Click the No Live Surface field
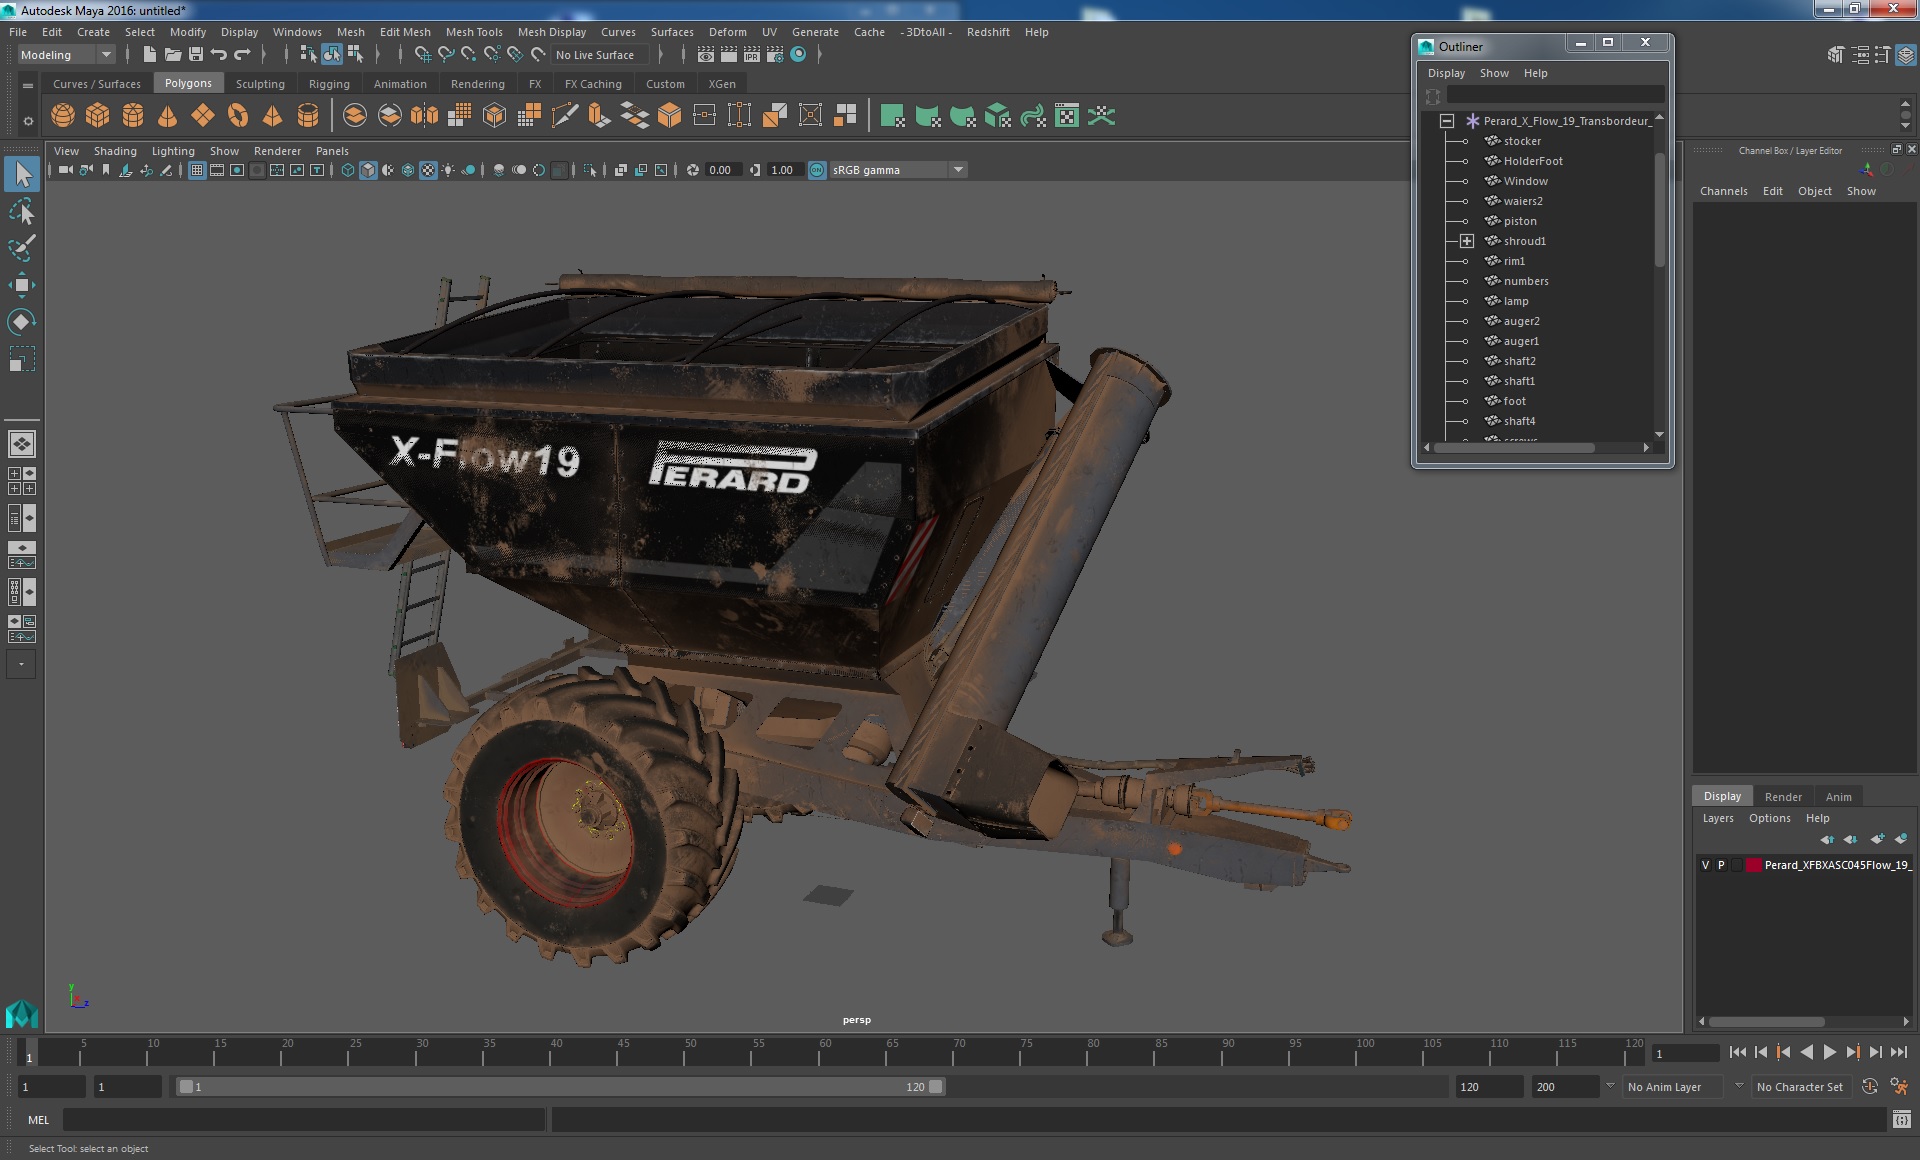 pyautogui.click(x=598, y=55)
